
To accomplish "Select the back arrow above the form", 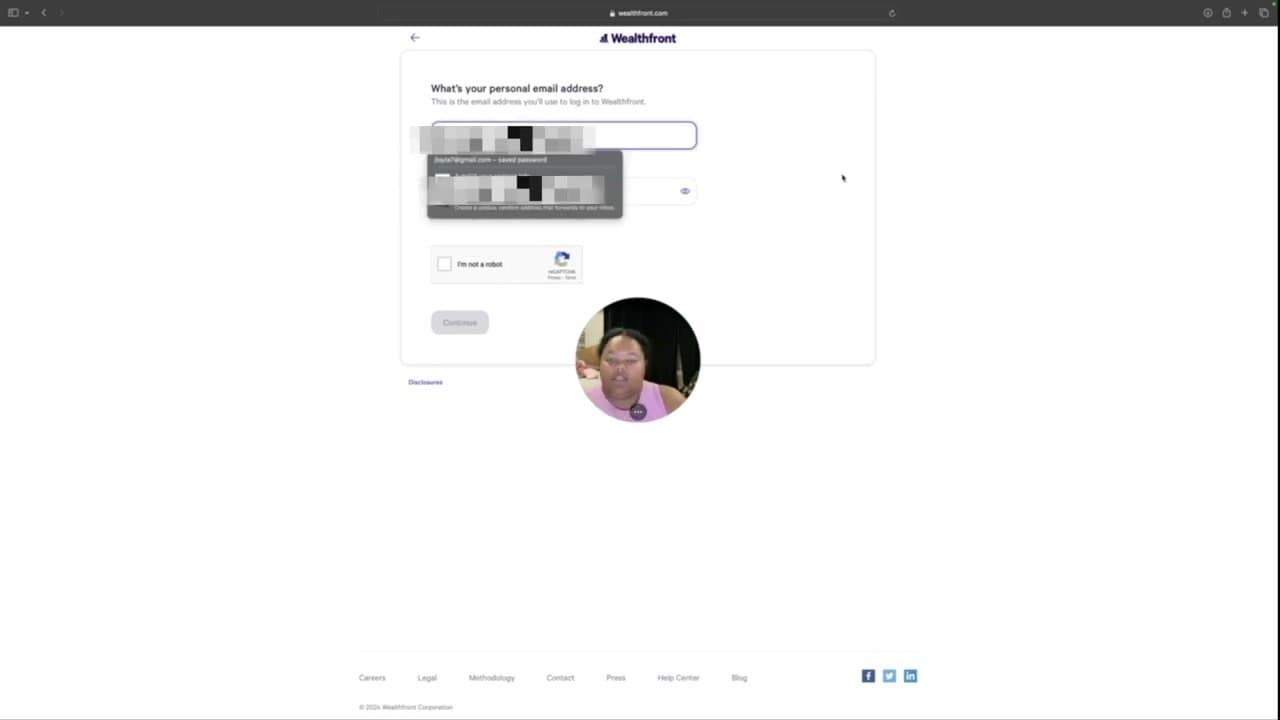I will (x=415, y=37).
